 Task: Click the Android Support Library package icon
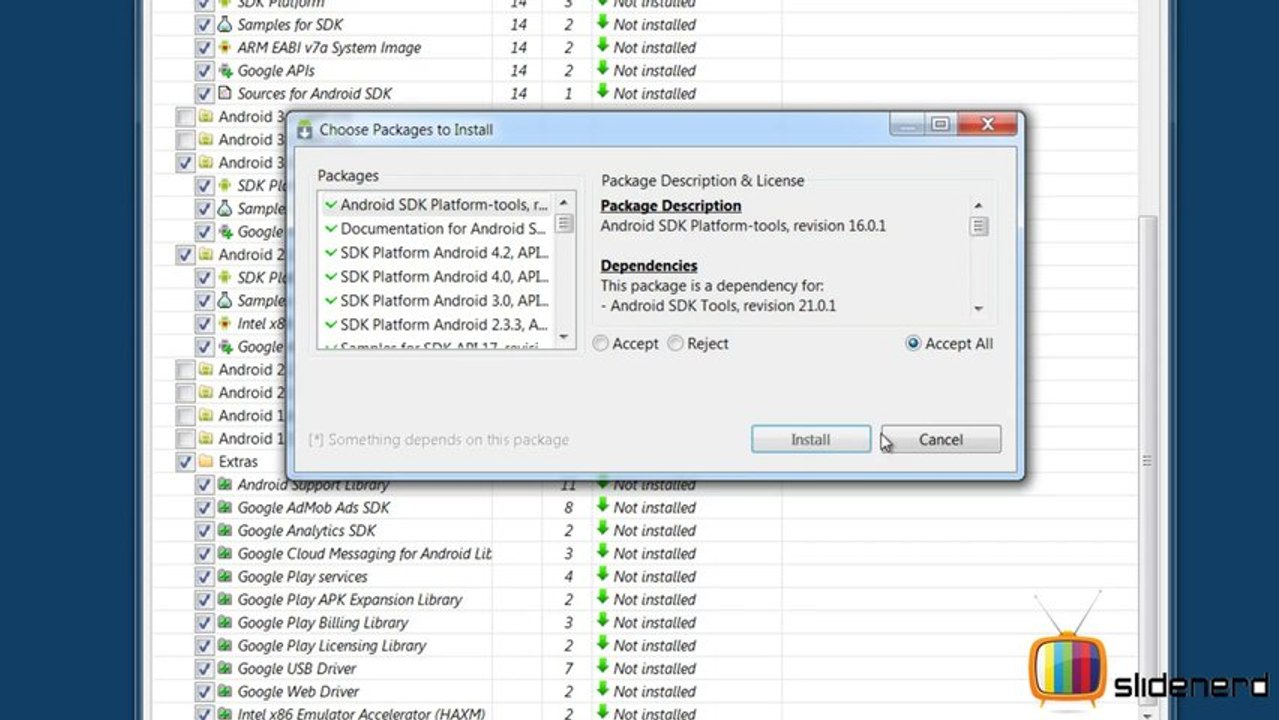tap(225, 485)
